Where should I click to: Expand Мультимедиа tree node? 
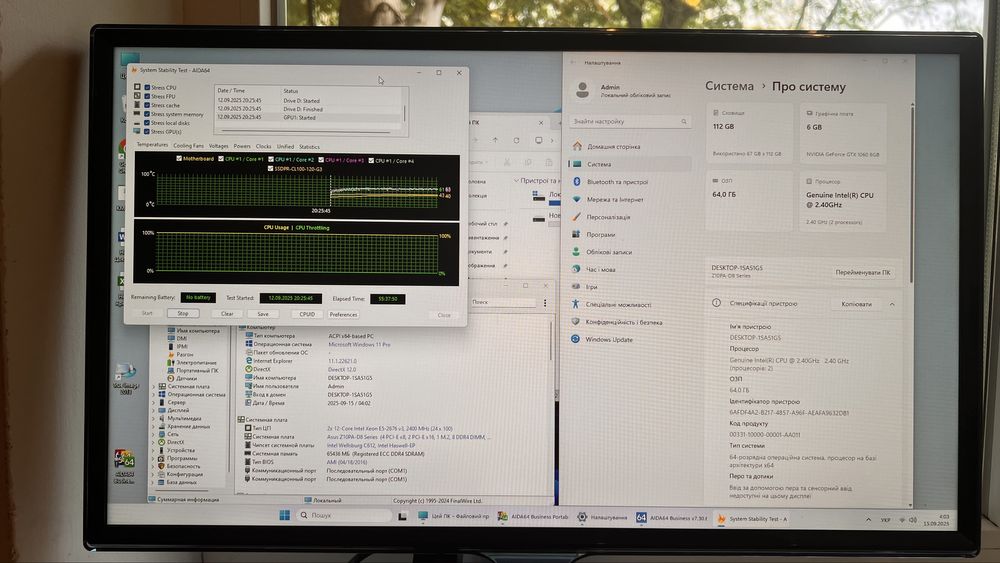(x=154, y=418)
